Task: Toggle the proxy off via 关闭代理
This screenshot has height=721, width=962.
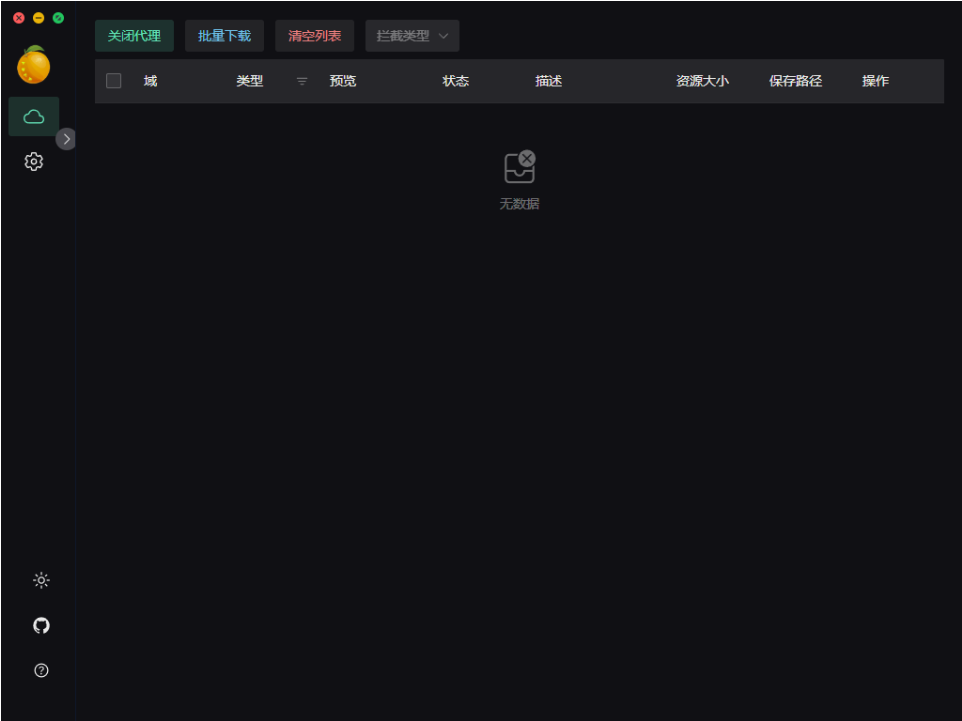Action: click(134, 35)
